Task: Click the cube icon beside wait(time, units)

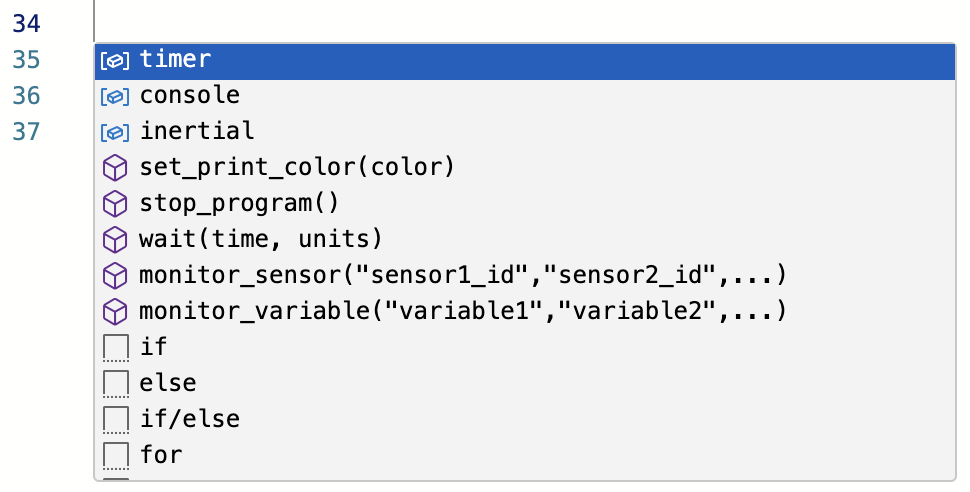Action: pos(116,240)
